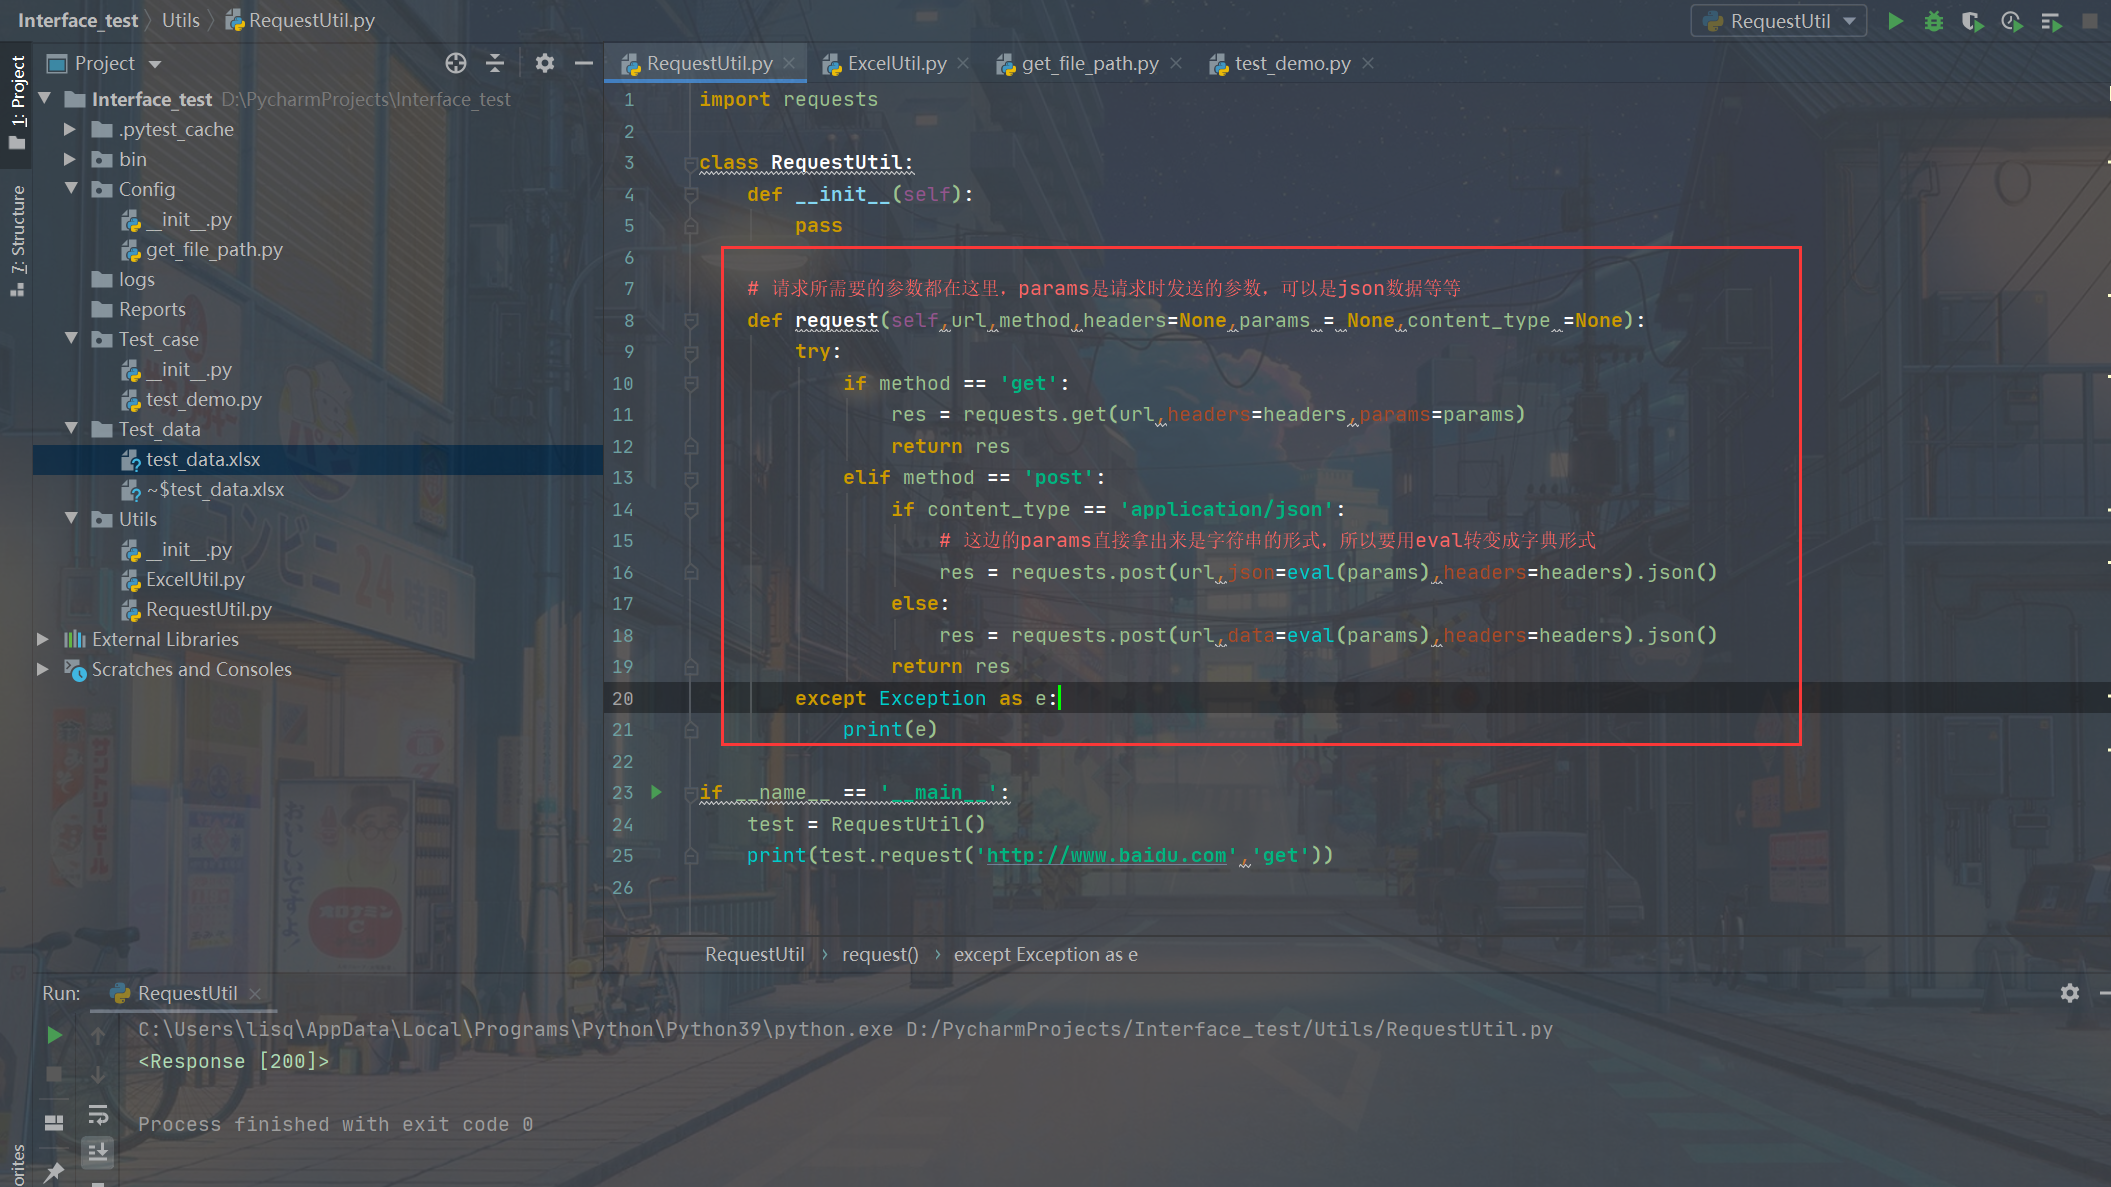This screenshot has height=1187, width=2111.
Task: Click the baidu.com URL link in code
Action: 1106,855
